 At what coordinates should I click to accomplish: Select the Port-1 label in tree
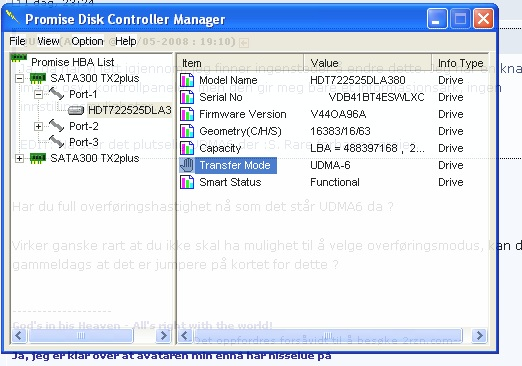83,94
